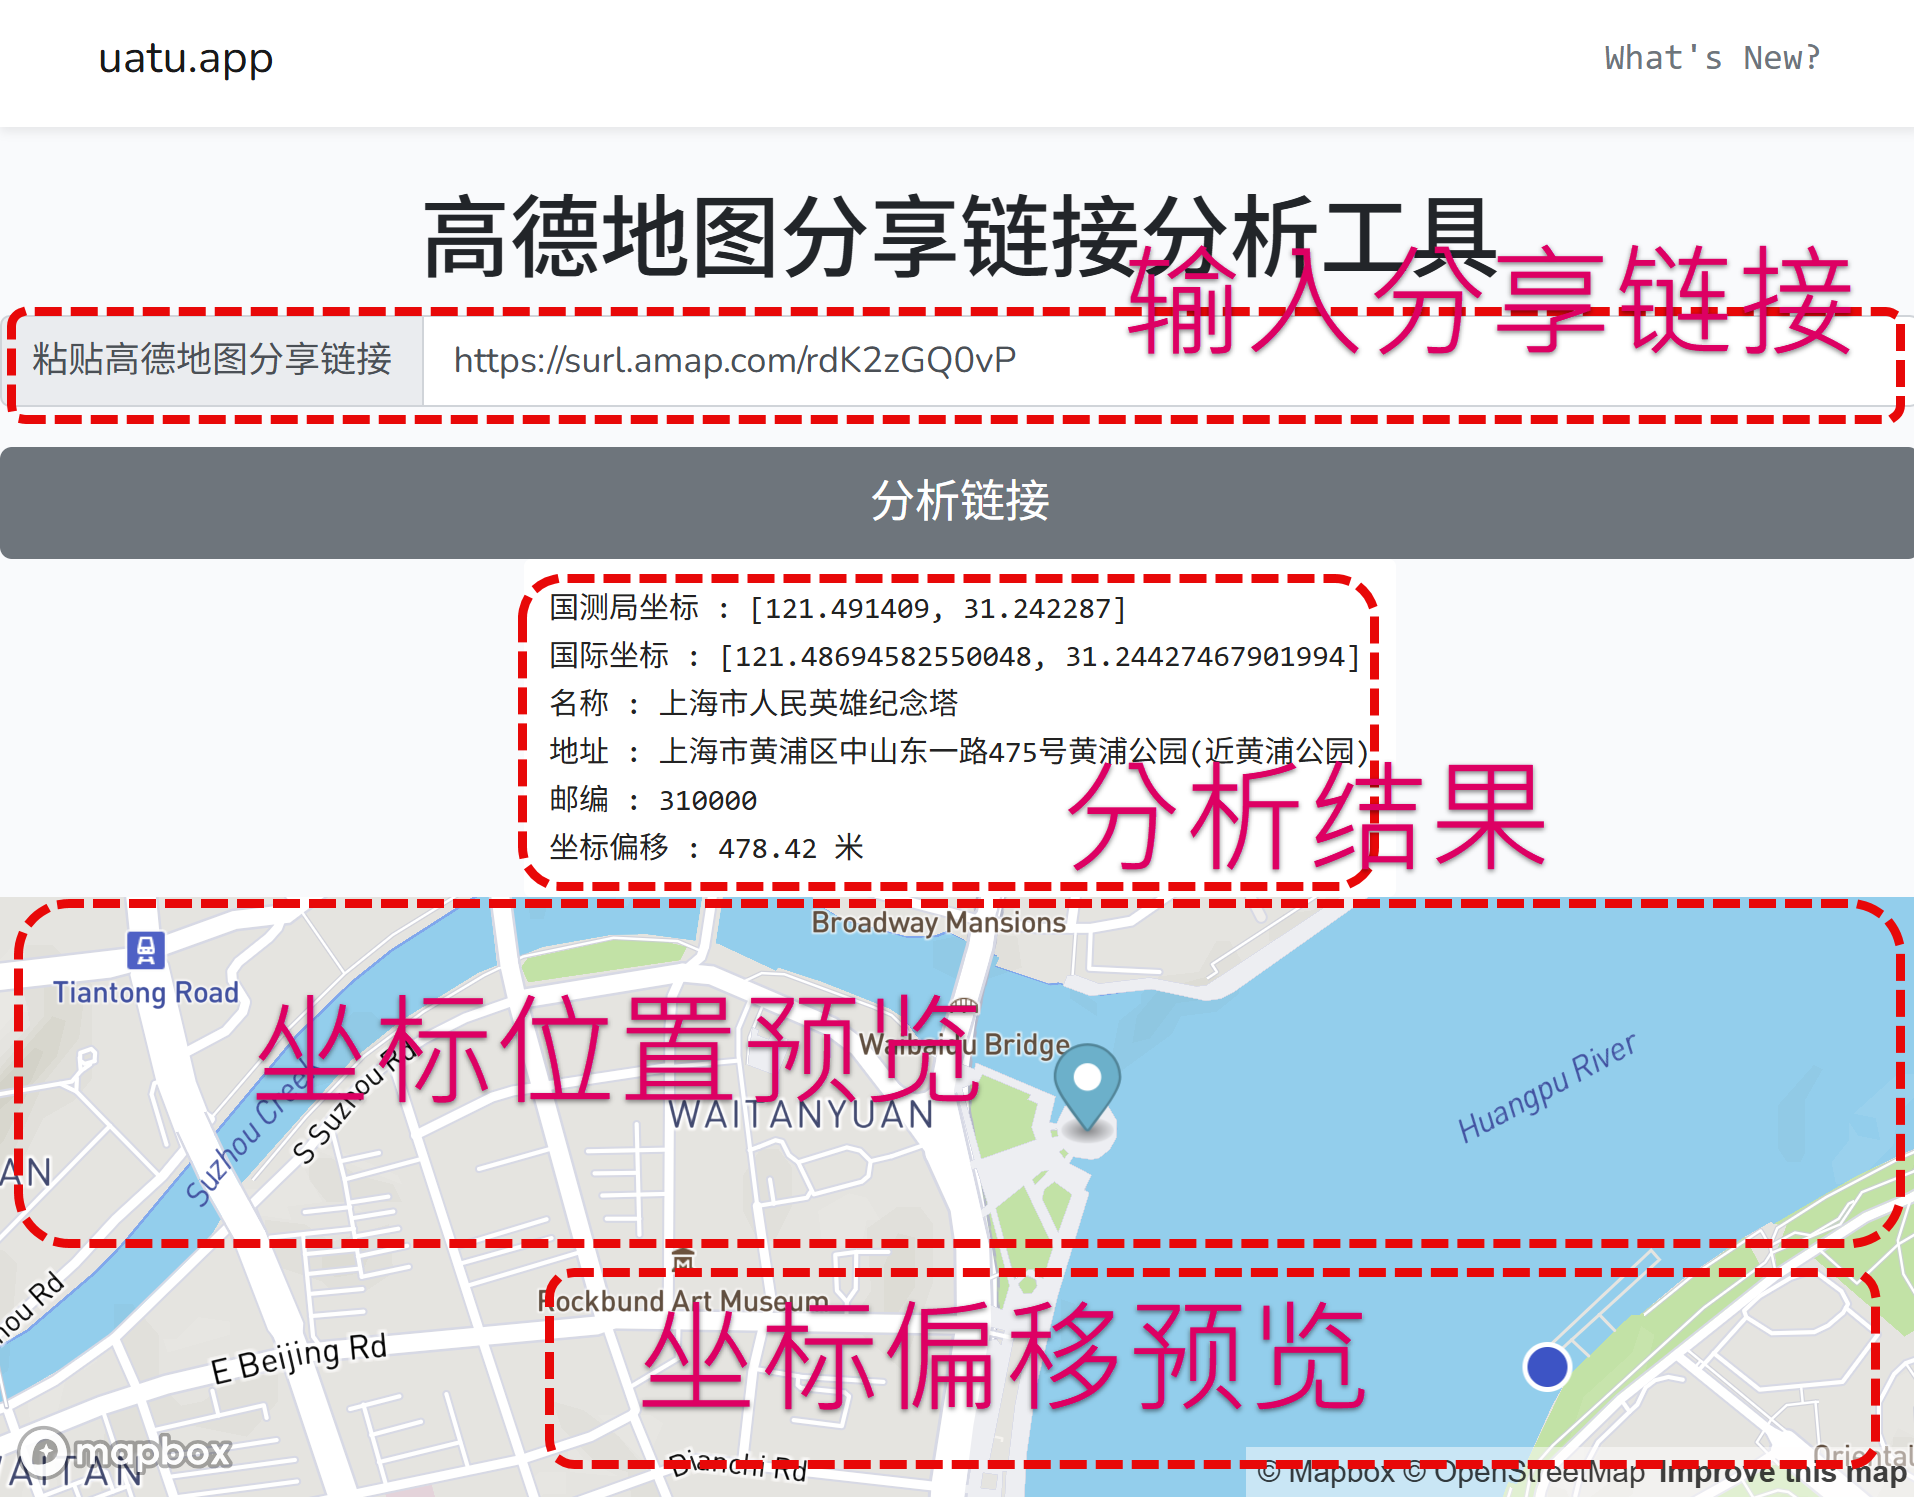The image size is (1914, 1497).
Task: Click the page title 高德地图分享链接分析工具
Action: [x=958, y=238]
